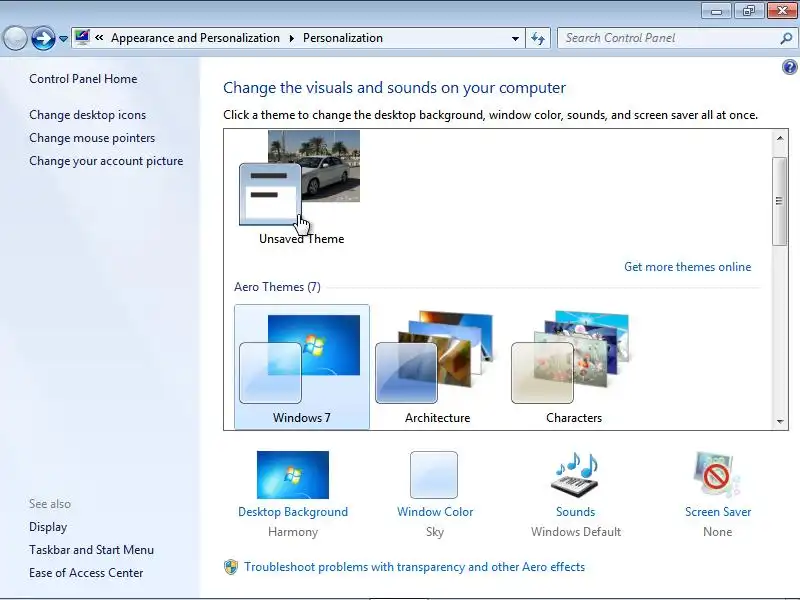Open Help with the question mark icon

(x=789, y=67)
